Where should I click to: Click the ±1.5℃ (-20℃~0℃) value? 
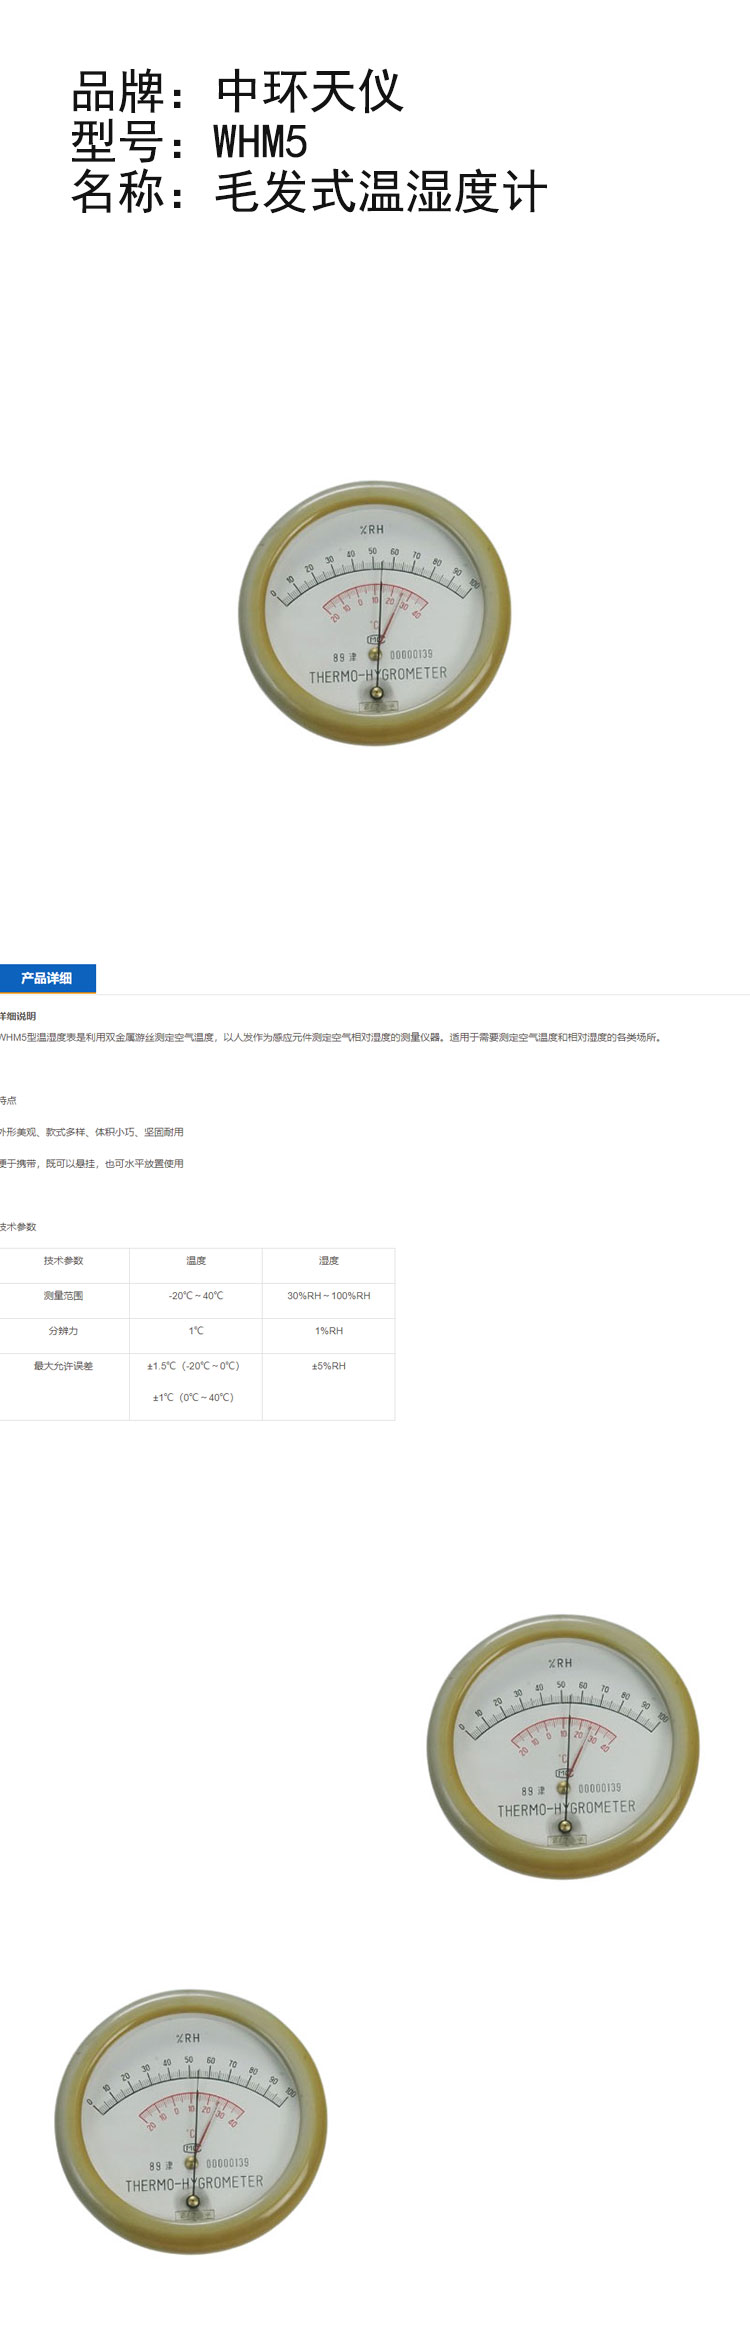pos(193,1366)
